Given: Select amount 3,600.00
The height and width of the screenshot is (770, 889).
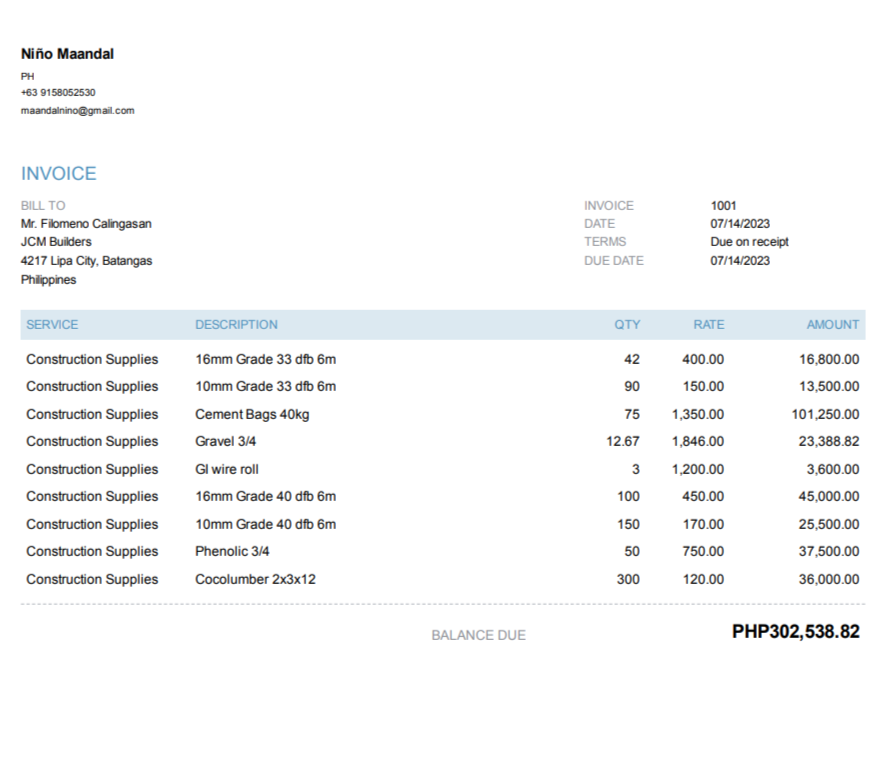Looking at the screenshot, I should click(x=833, y=469).
